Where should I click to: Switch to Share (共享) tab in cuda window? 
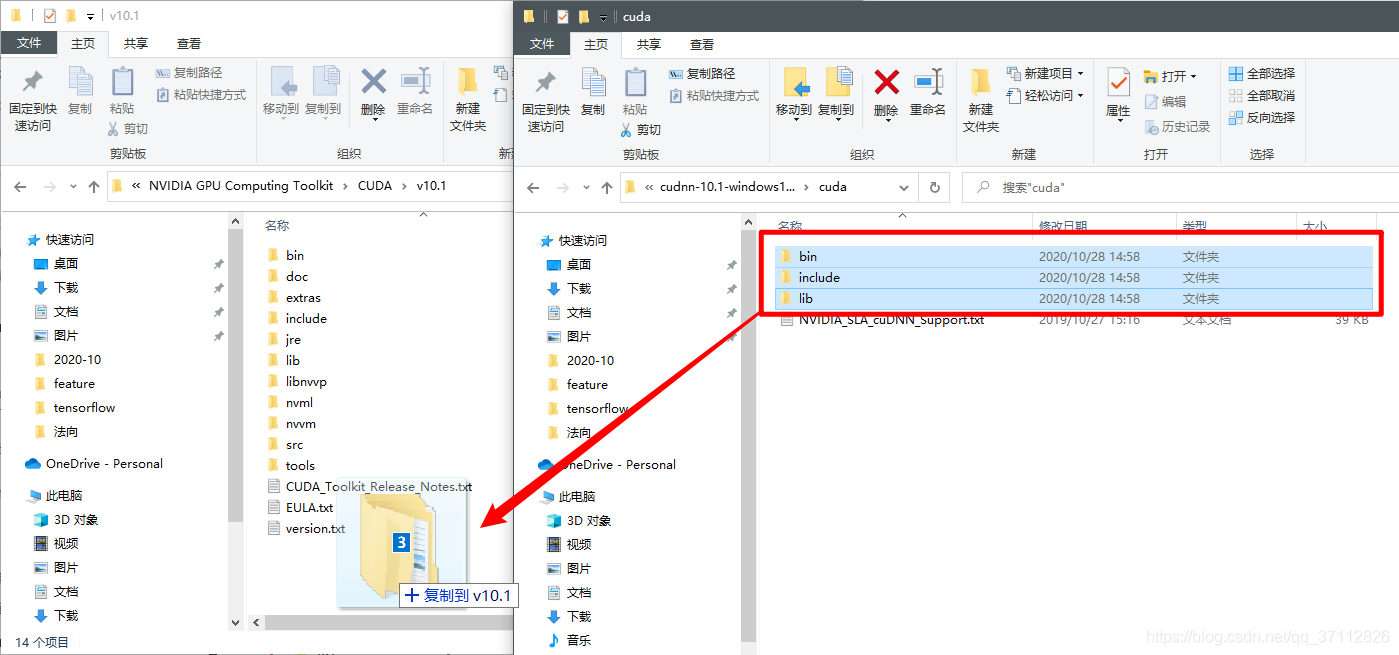tap(649, 44)
